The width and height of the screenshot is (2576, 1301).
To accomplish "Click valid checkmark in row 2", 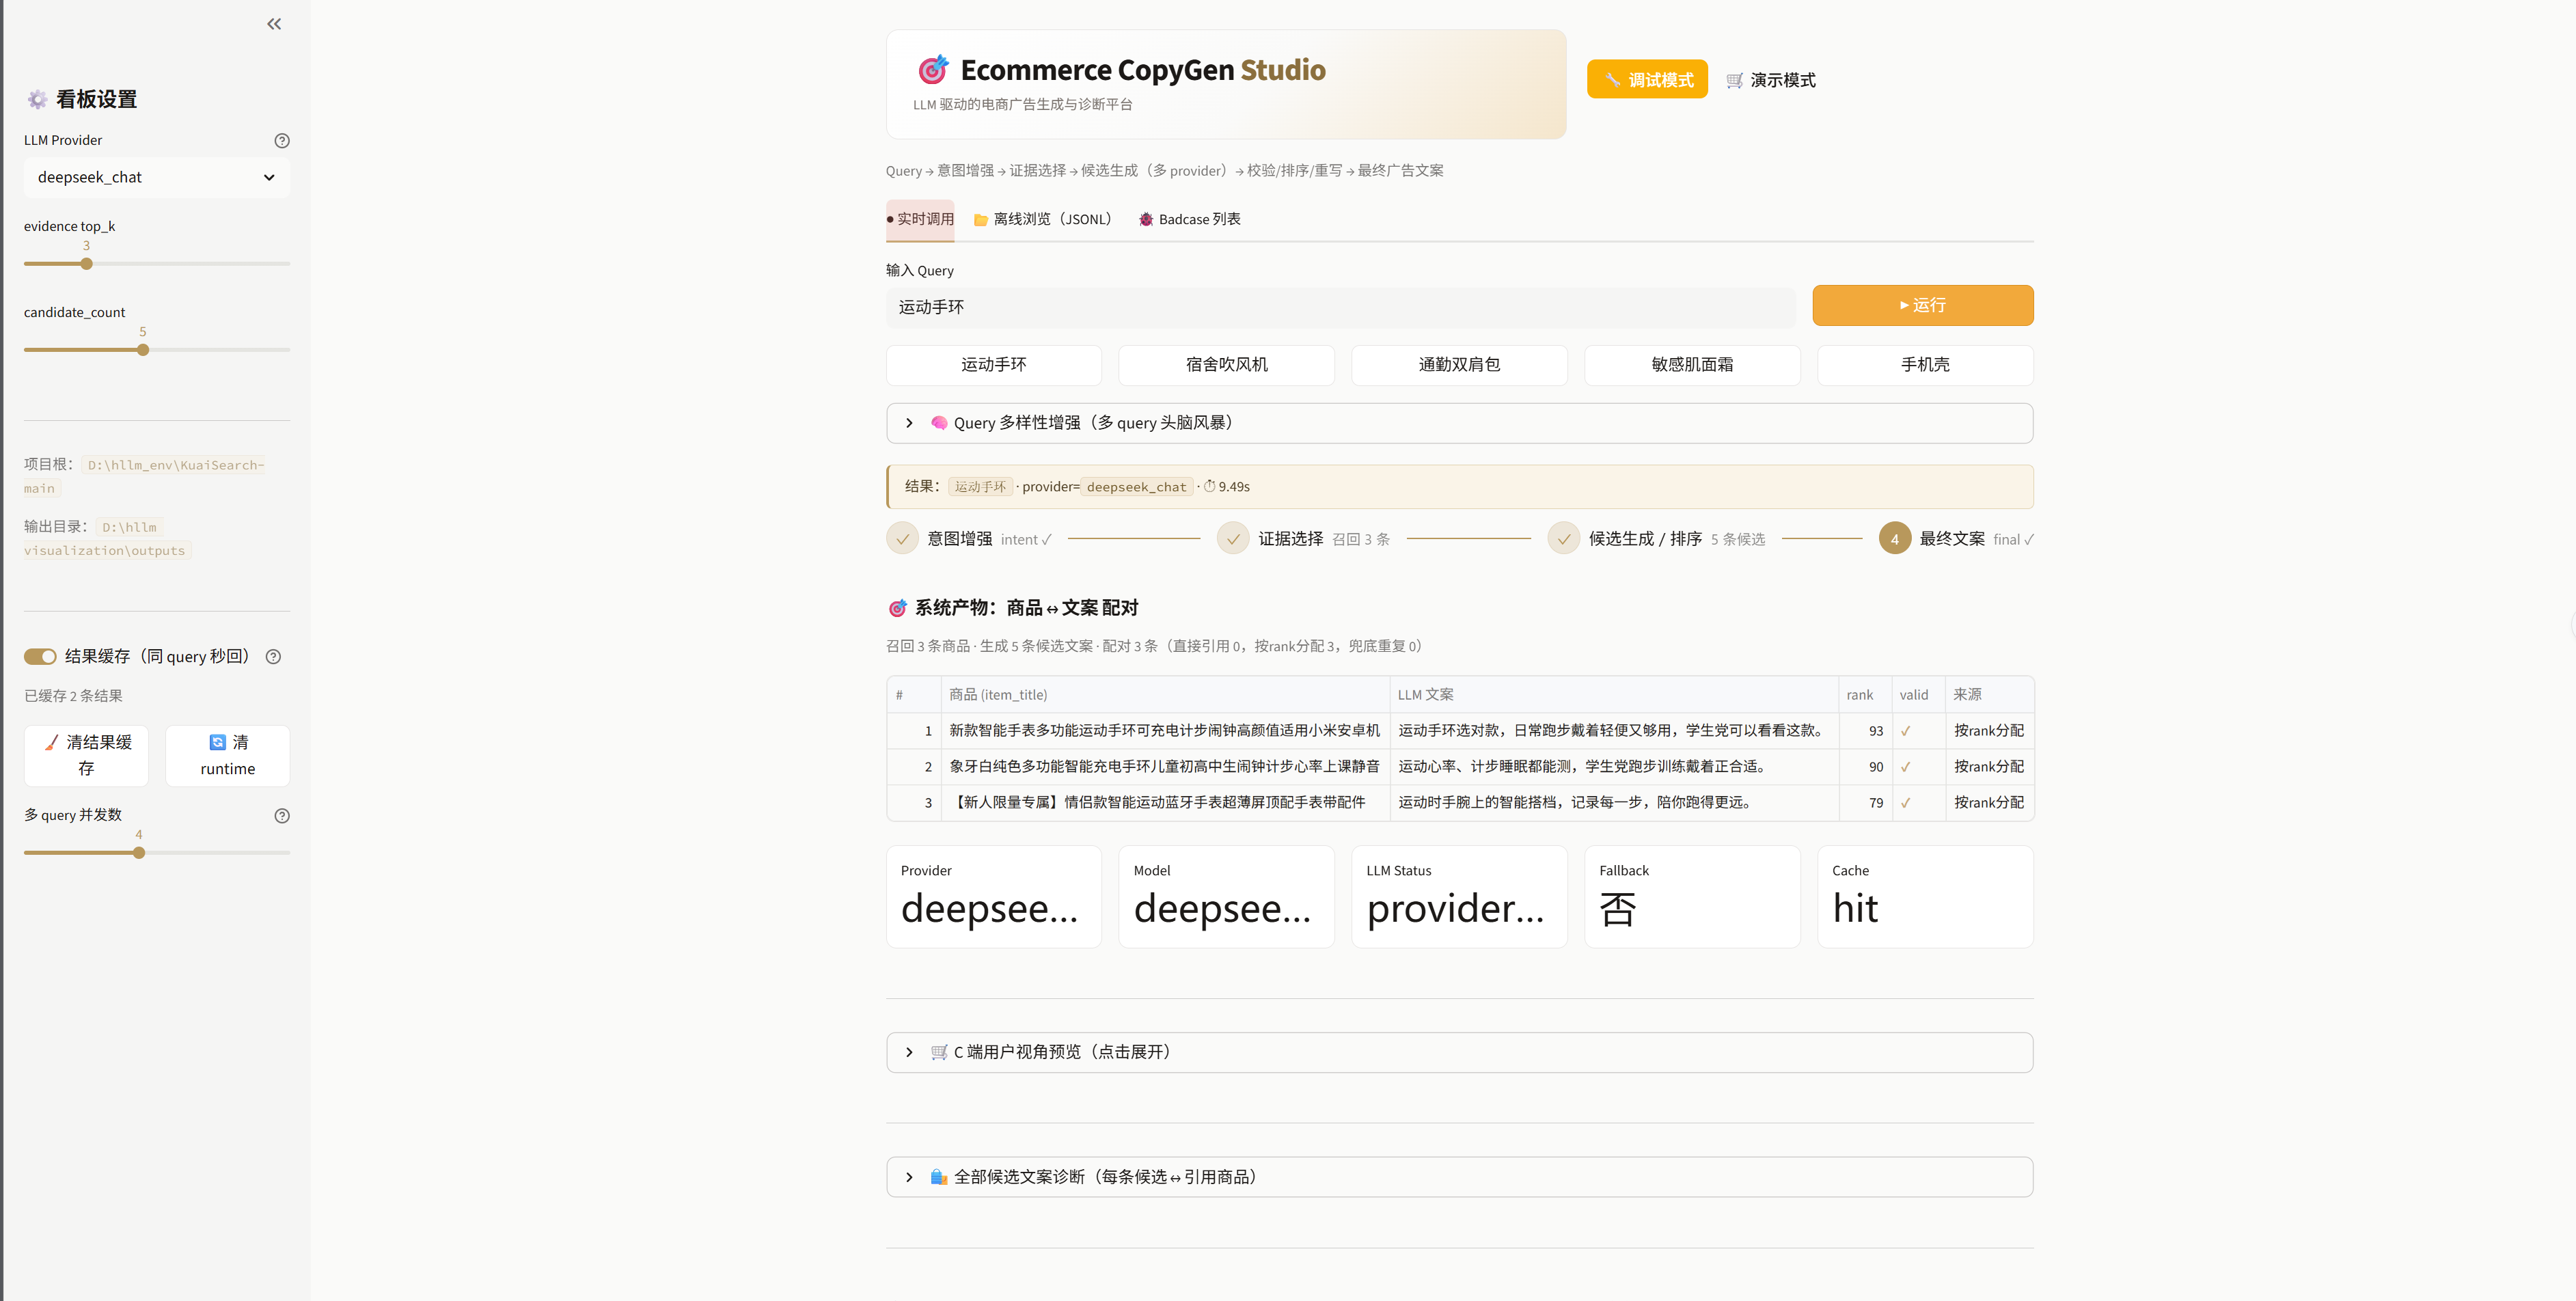I will tap(1906, 767).
